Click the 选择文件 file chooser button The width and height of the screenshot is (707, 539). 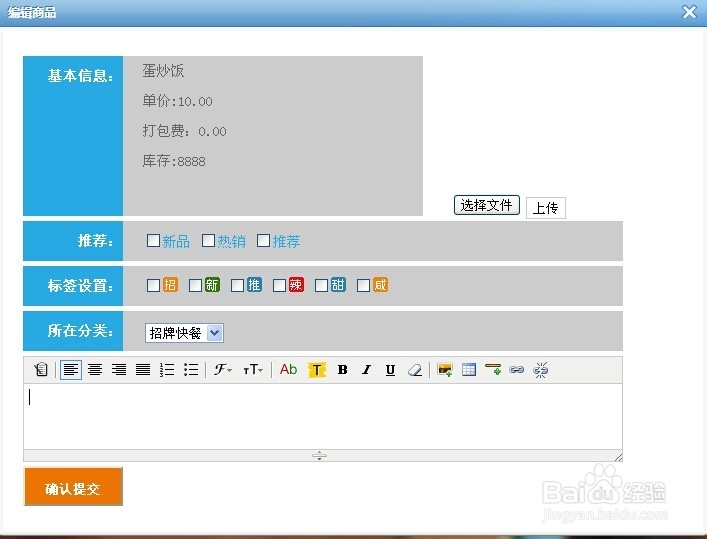point(487,205)
